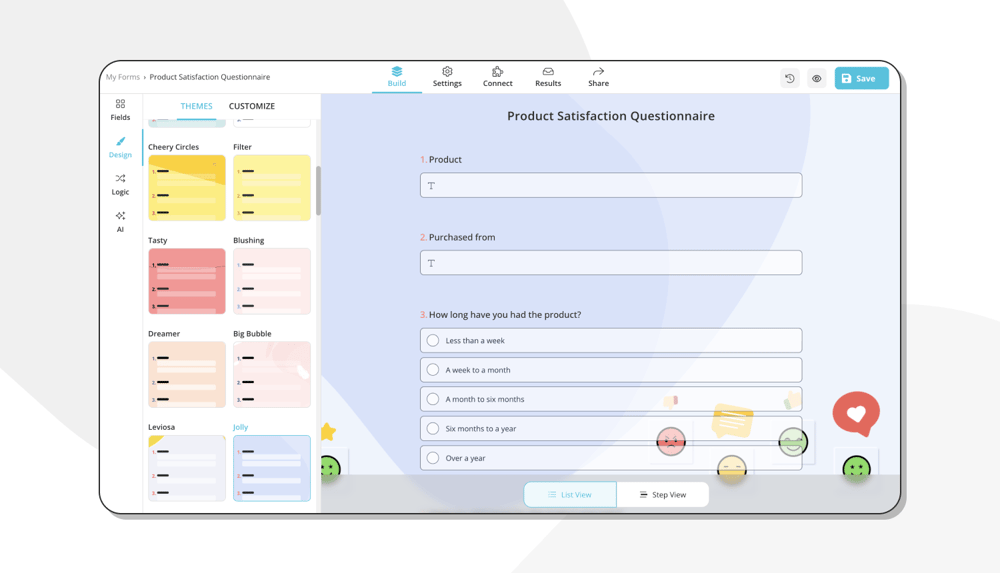
Task: Open the AI sparkle tool
Action: [120, 221]
